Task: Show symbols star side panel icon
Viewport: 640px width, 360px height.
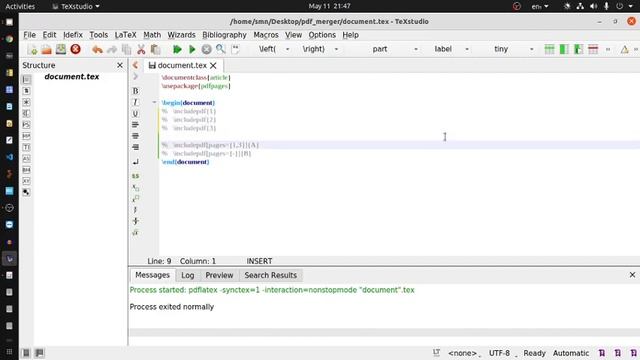Action: click(27, 102)
